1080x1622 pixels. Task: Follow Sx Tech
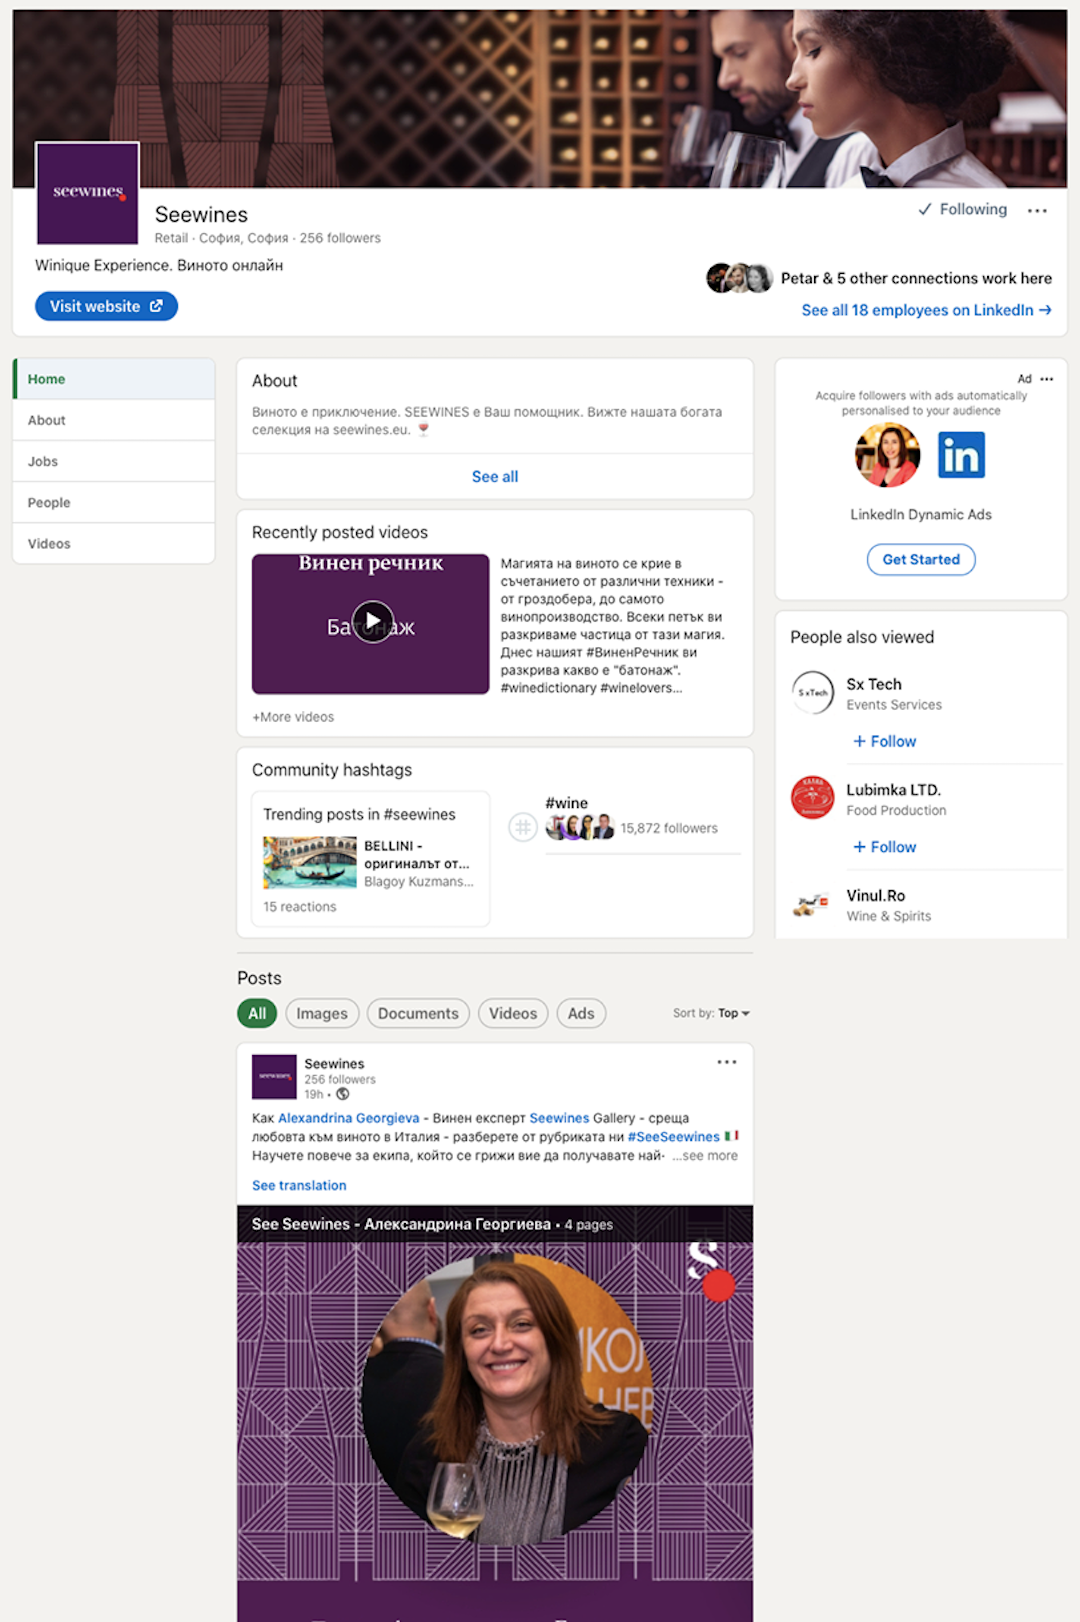(884, 741)
